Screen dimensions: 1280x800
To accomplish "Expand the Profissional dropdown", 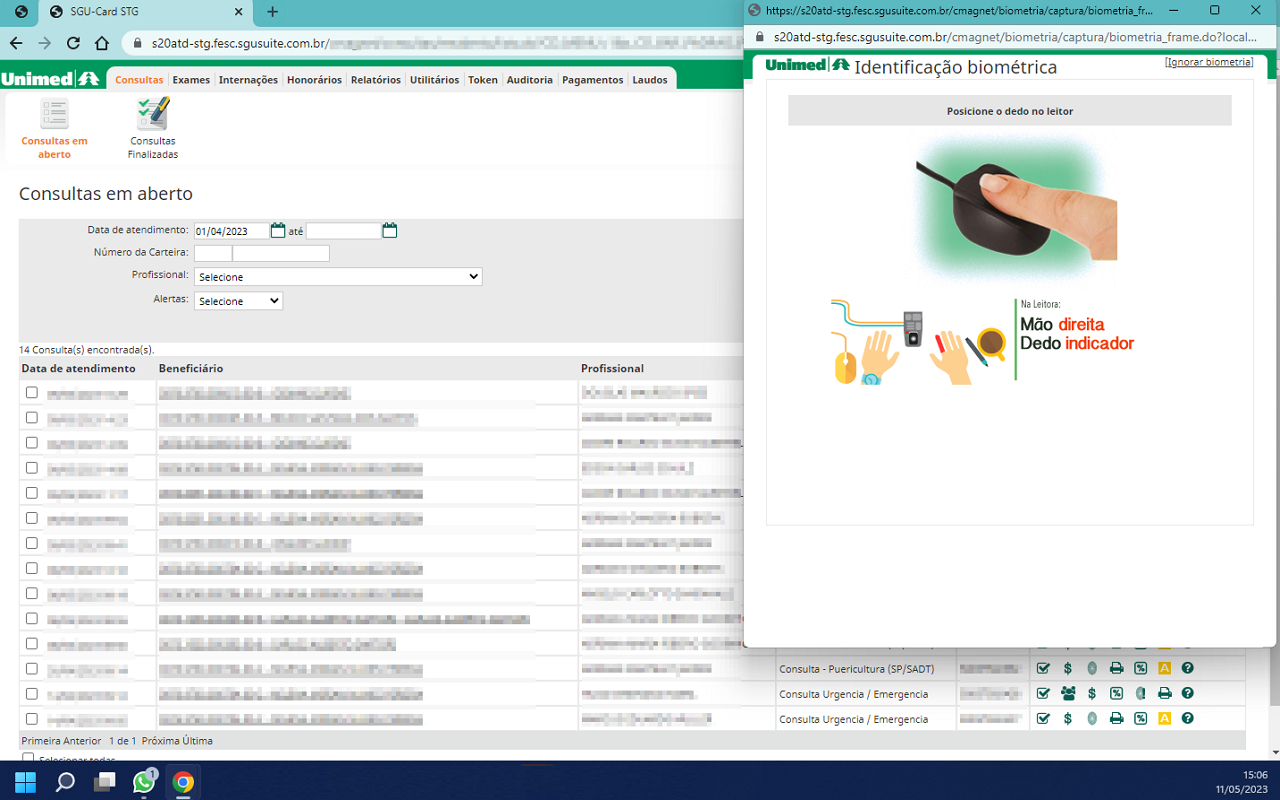I will click(x=338, y=277).
